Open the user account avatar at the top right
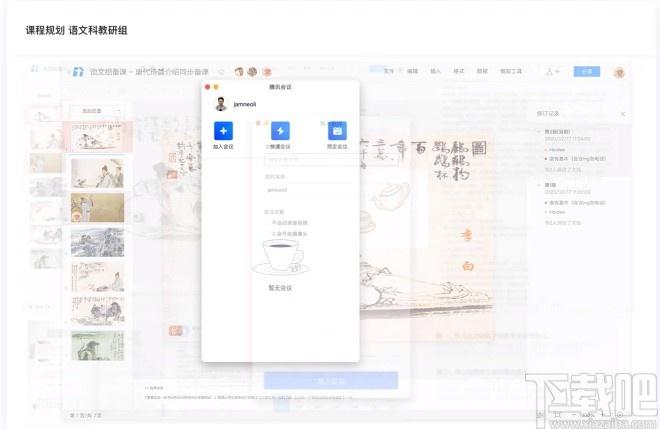The image size is (660, 429). (x=619, y=72)
